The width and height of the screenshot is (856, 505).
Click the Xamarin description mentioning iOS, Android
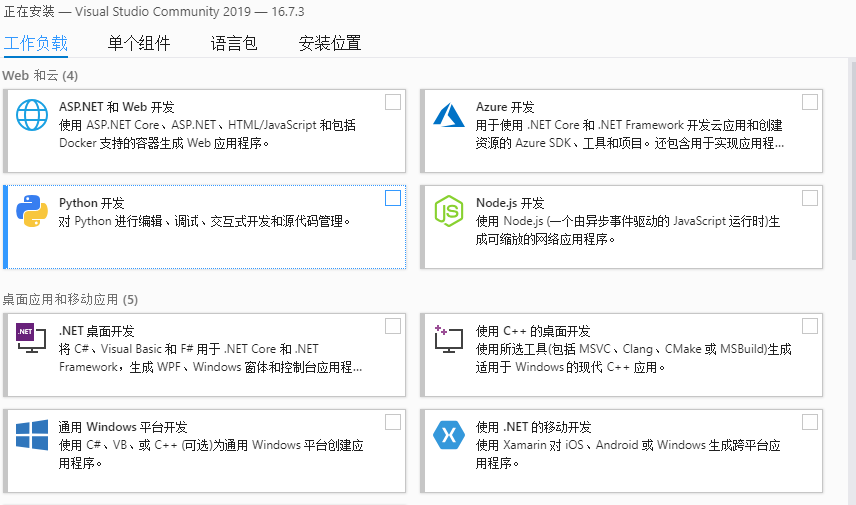[x=628, y=454]
